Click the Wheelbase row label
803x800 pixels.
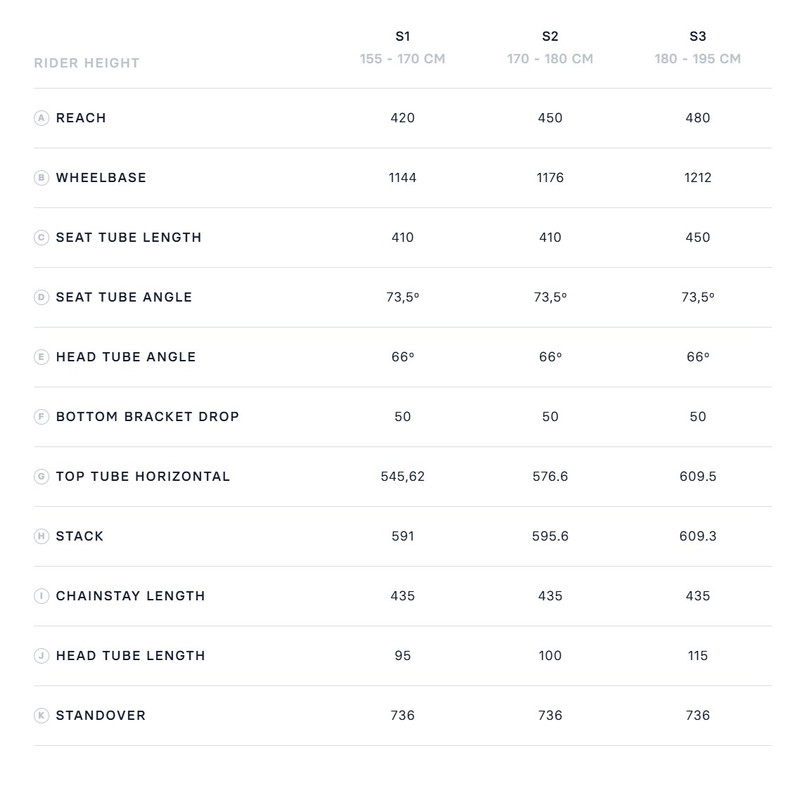pyautogui.click(x=101, y=178)
